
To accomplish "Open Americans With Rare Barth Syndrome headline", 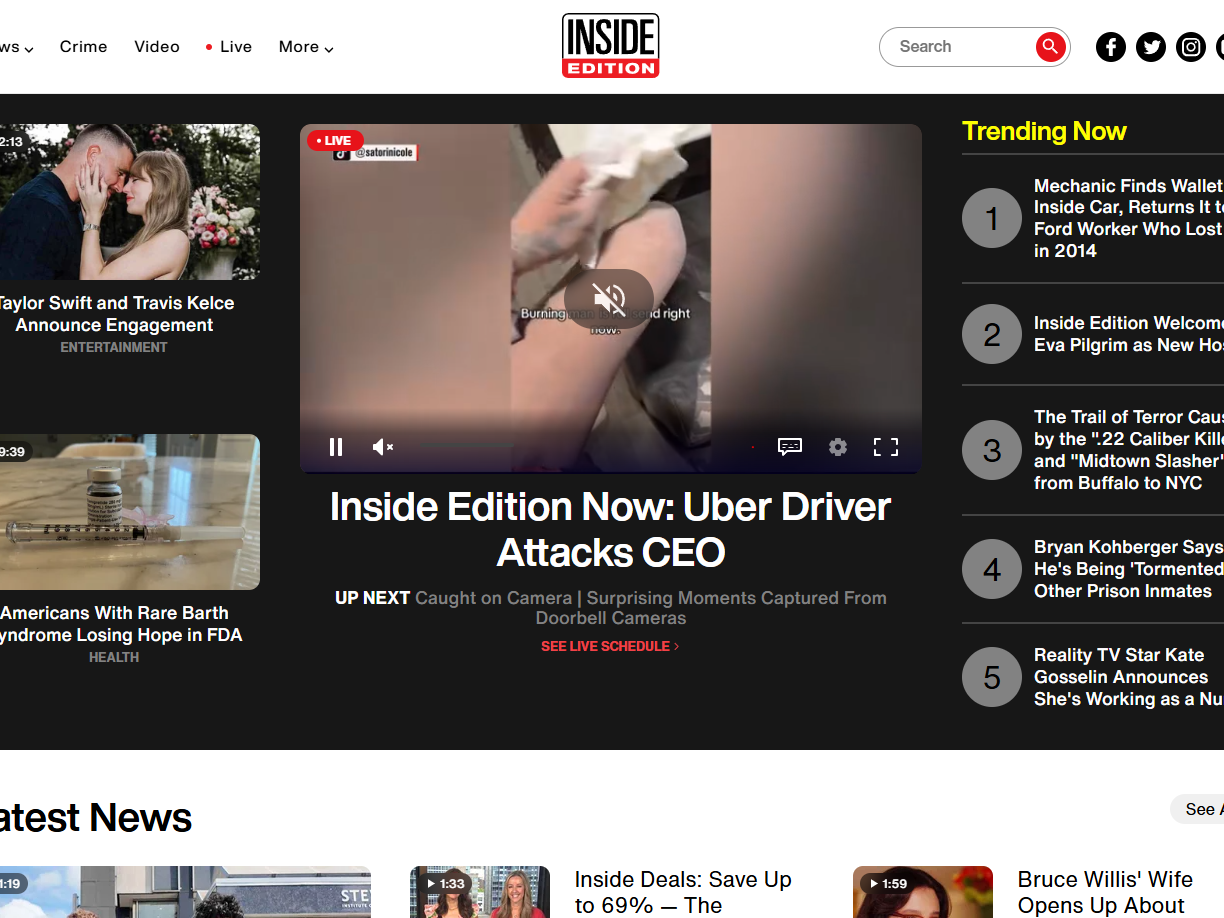I will pyautogui.click(x=120, y=624).
